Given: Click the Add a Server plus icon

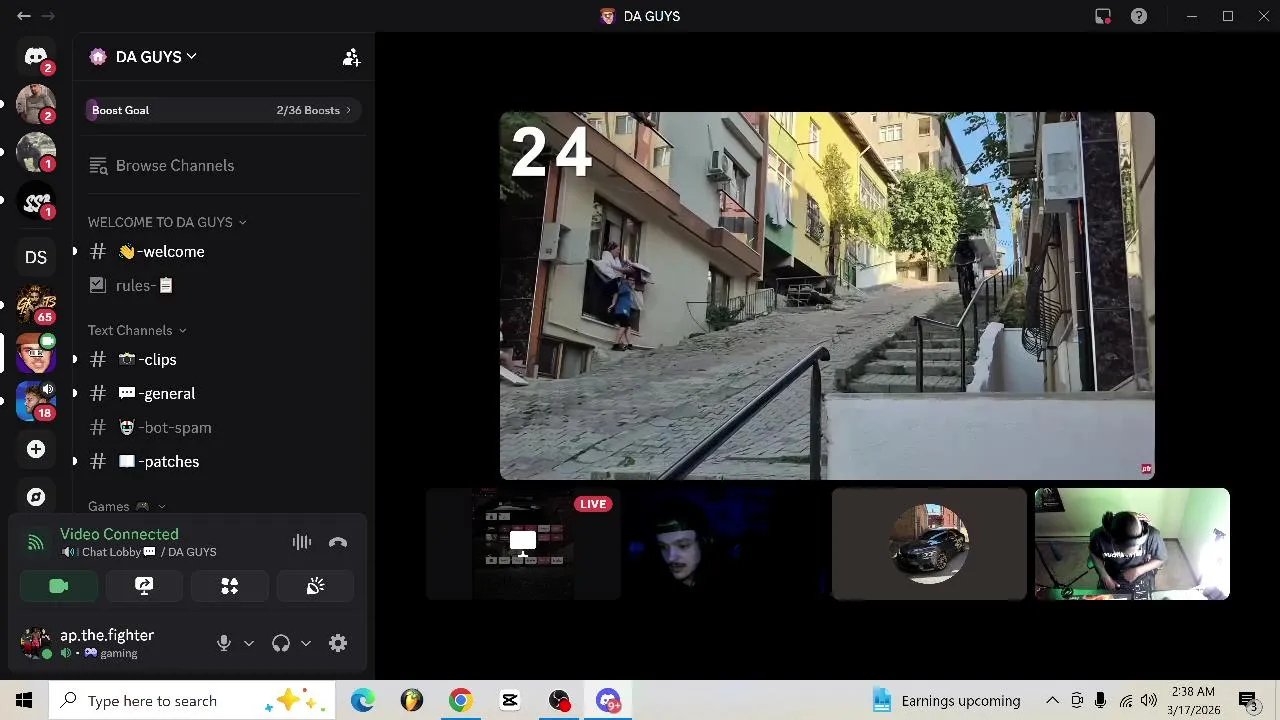Looking at the screenshot, I should (x=36, y=449).
